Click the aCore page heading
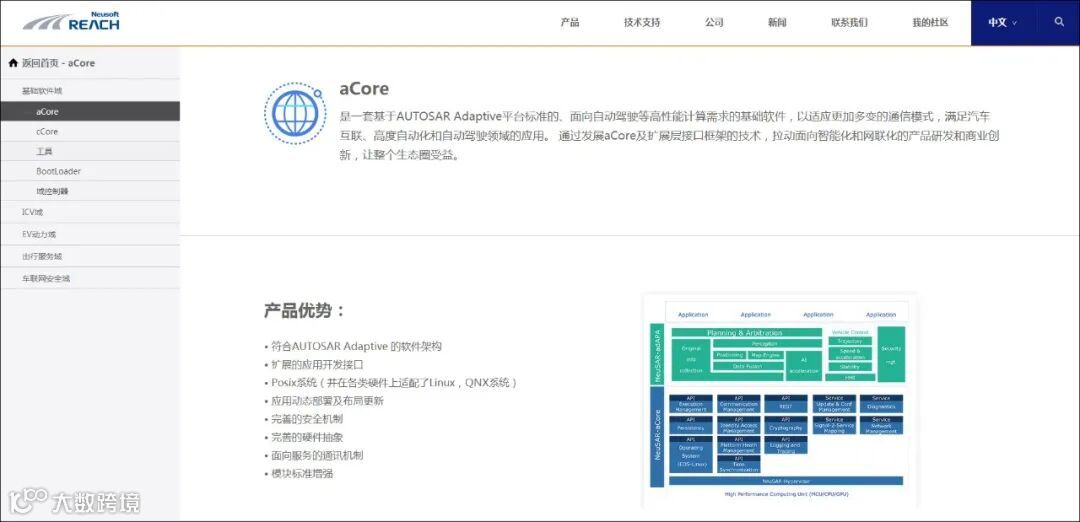The height and width of the screenshot is (522, 1080). click(364, 88)
